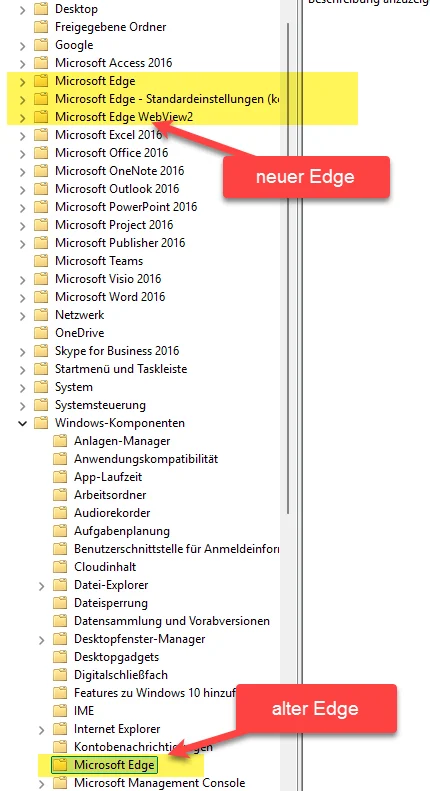
Task: Select the Microsoft Office 2016 label
Action: point(112,153)
